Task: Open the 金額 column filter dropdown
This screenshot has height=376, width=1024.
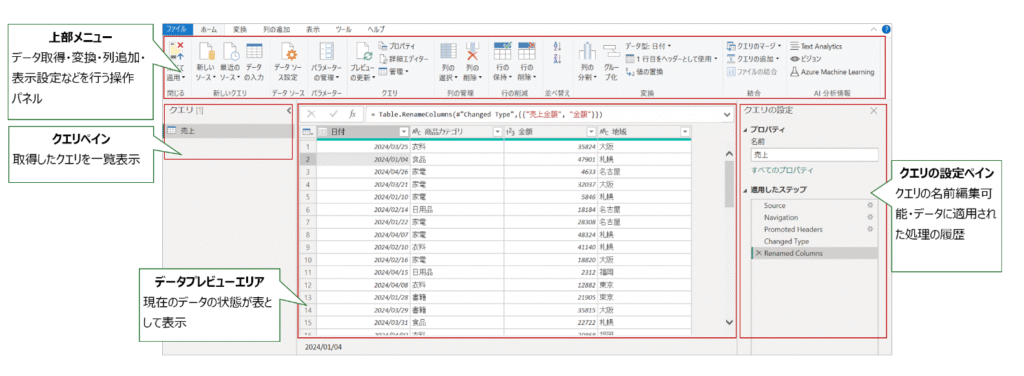Action: click(x=592, y=131)
